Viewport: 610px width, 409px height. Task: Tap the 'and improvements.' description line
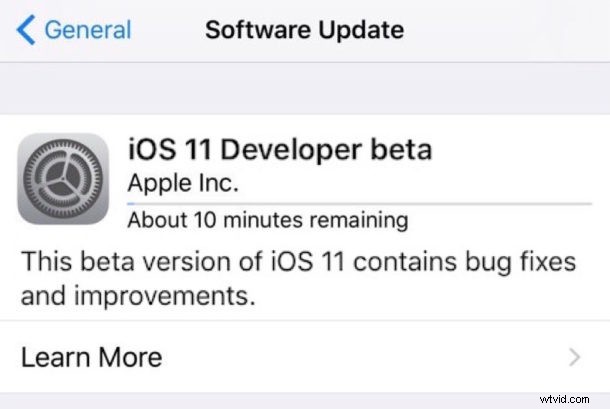pos(138,296)
